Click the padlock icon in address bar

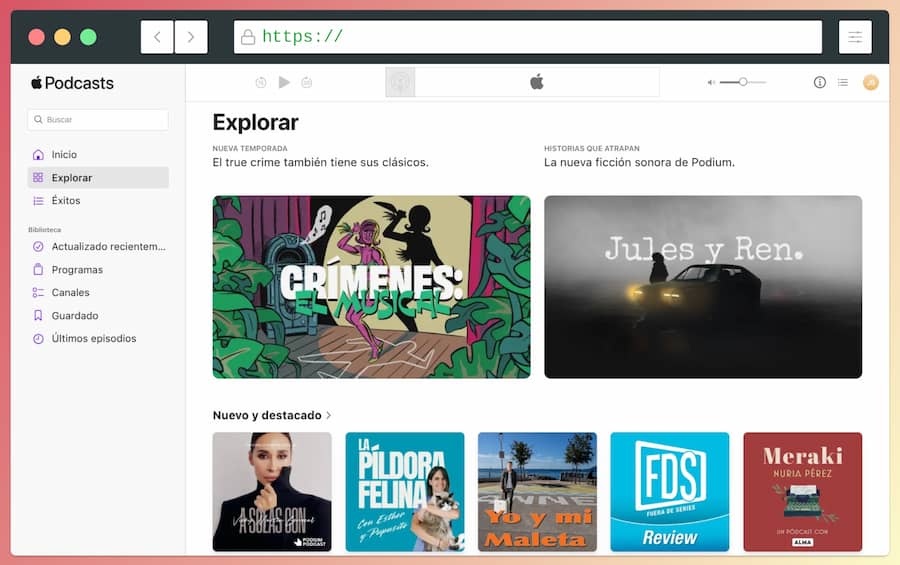point(248,37)
